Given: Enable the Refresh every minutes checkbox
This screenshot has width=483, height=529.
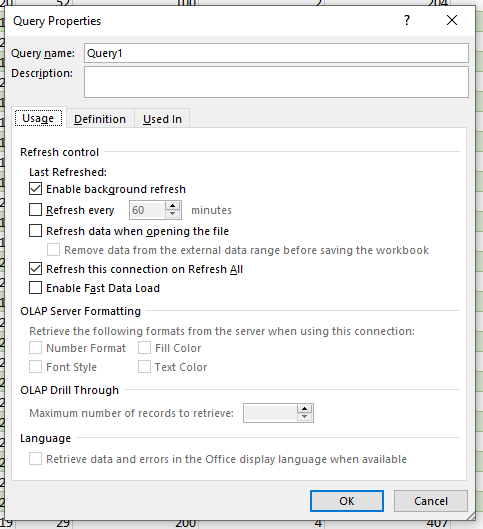Looking at the screenshot, I should coord(35,210).
